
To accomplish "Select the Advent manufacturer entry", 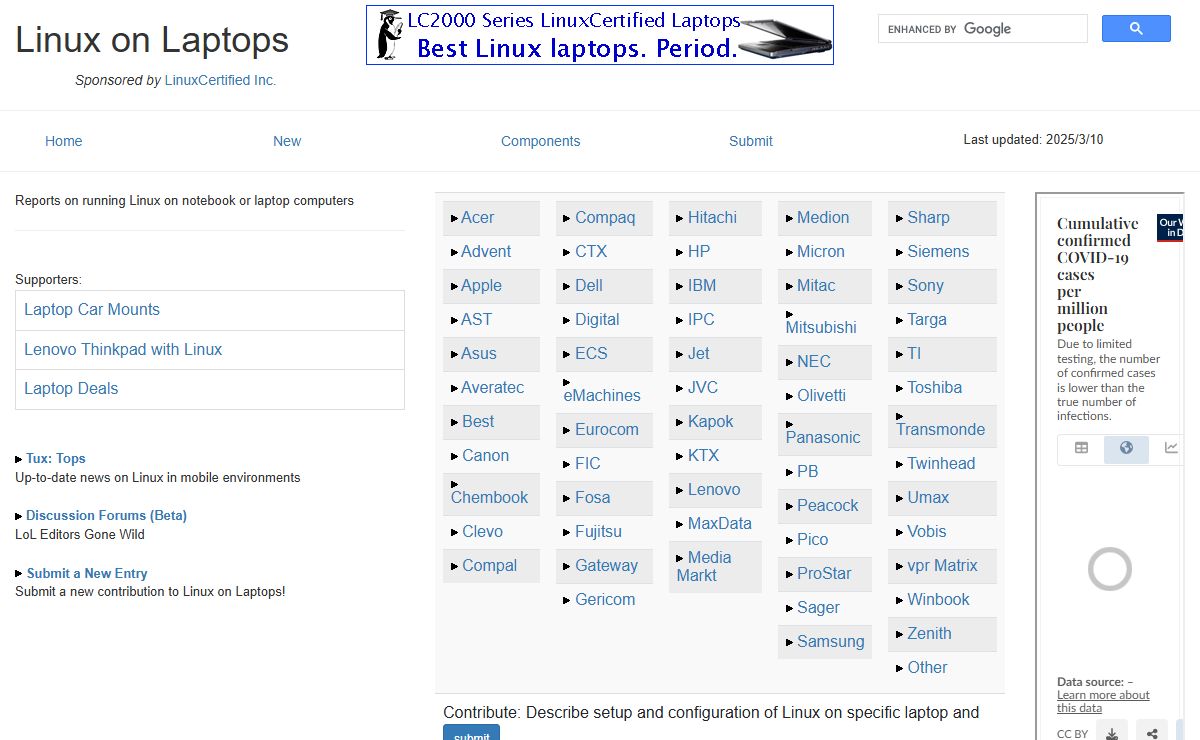I will (486, 252).
